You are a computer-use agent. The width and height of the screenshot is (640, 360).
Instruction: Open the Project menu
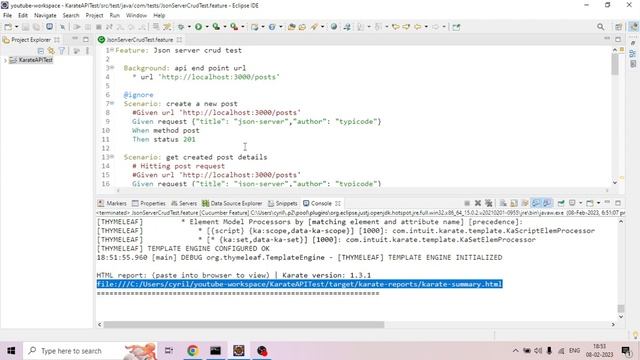click(94, 16)
